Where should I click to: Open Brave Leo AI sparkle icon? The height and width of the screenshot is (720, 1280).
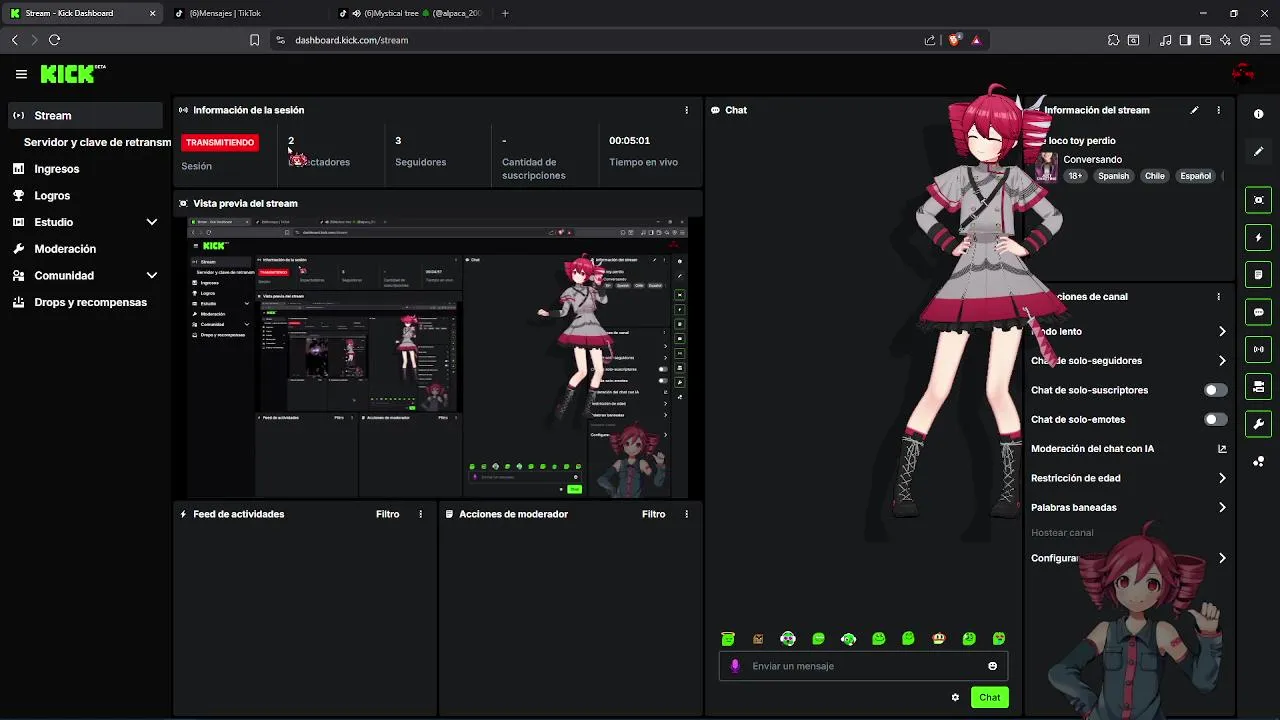coord(1225,40)
